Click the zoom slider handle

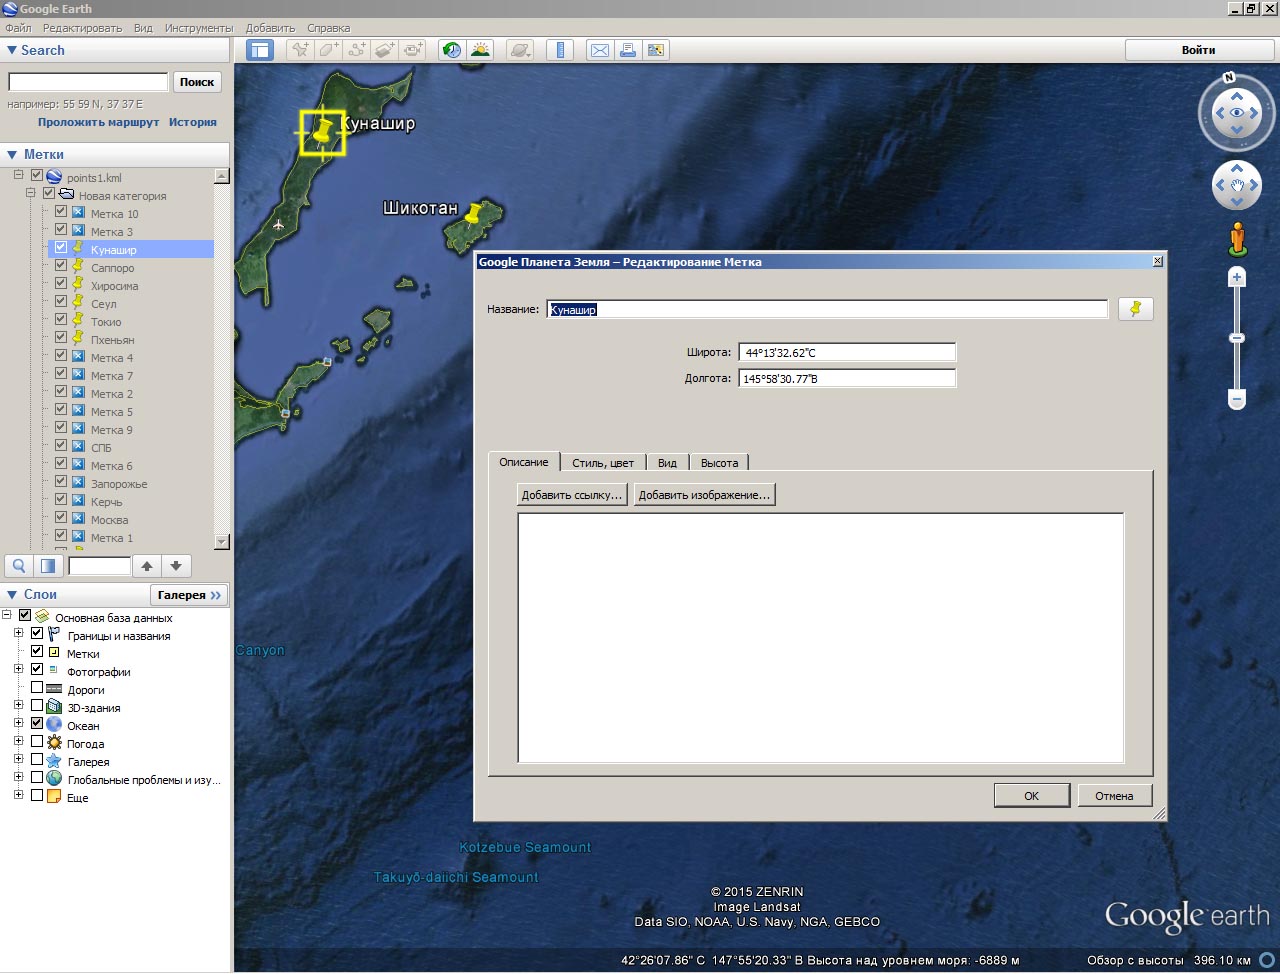click(1237, 339)
